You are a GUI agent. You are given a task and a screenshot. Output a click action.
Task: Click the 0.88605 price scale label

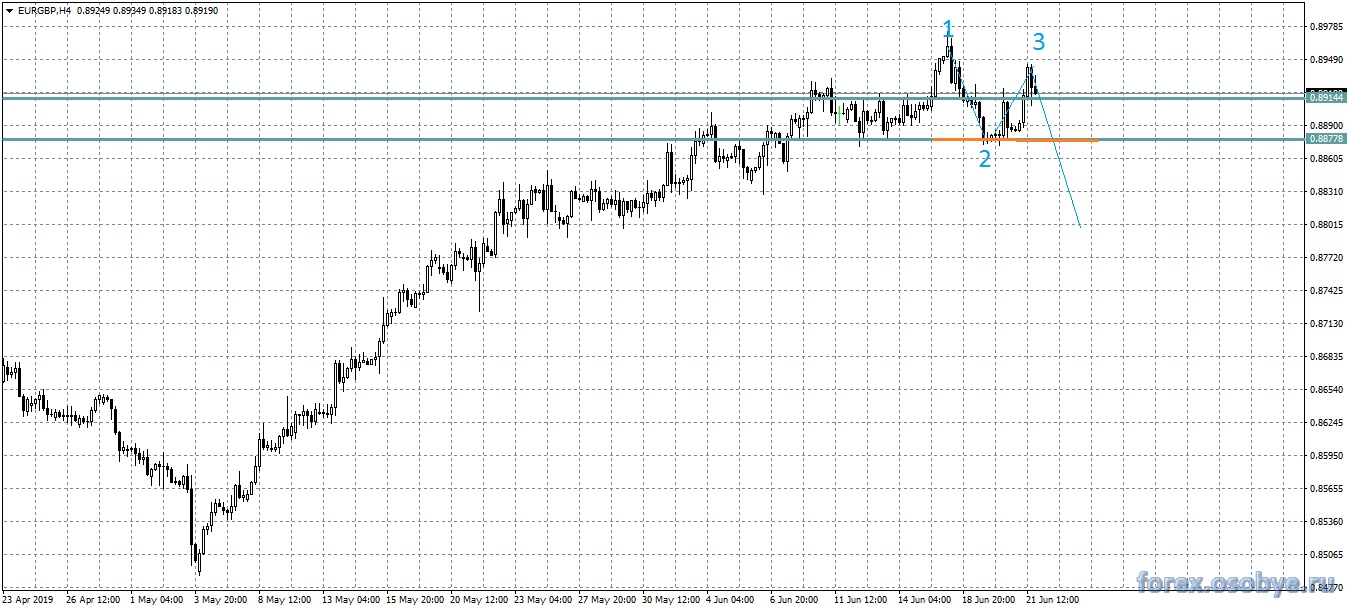pyautogui.click(x=1327, y=159)
